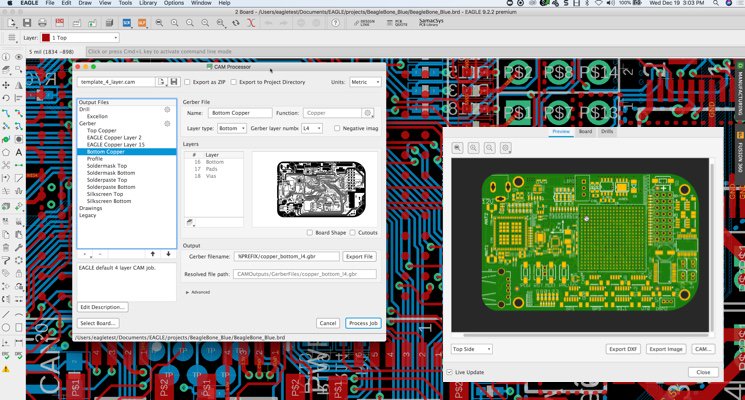The height and width of the screenshot is (400, 745).
Task: Click the edit layers icon below layer list
Action: point(190,222)
